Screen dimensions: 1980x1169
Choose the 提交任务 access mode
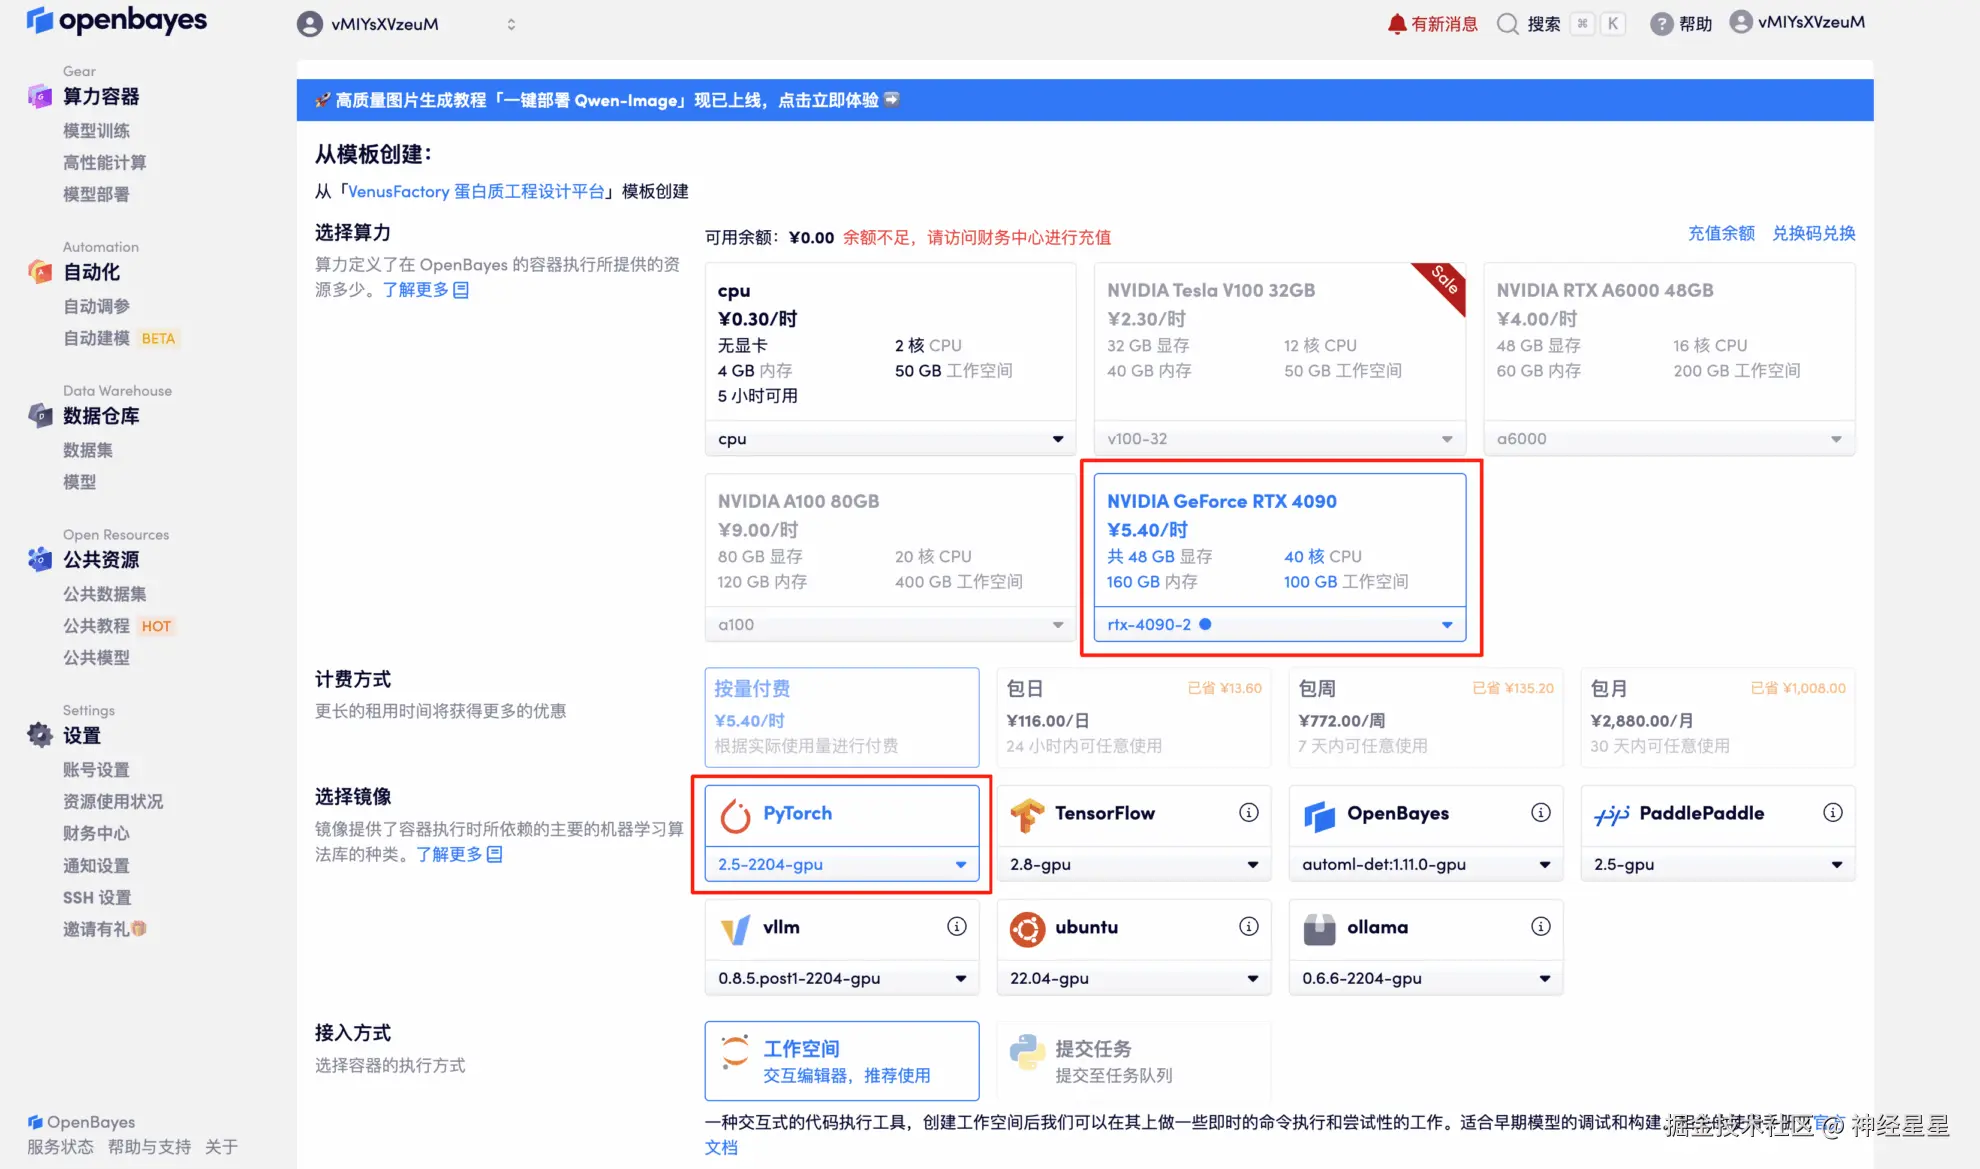[1133, 1061]
